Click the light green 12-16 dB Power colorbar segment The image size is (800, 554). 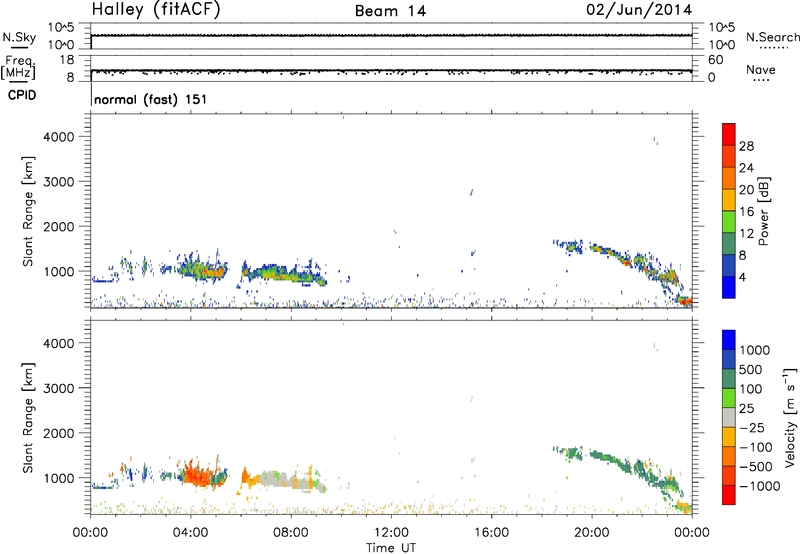(x=729, y=222)
